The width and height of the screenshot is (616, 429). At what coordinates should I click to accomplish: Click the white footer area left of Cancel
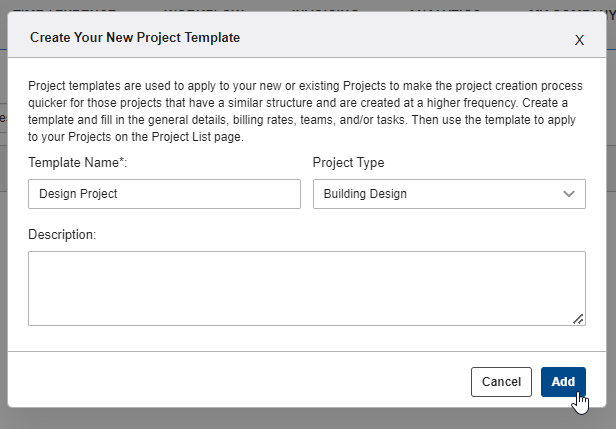point(236,380)
